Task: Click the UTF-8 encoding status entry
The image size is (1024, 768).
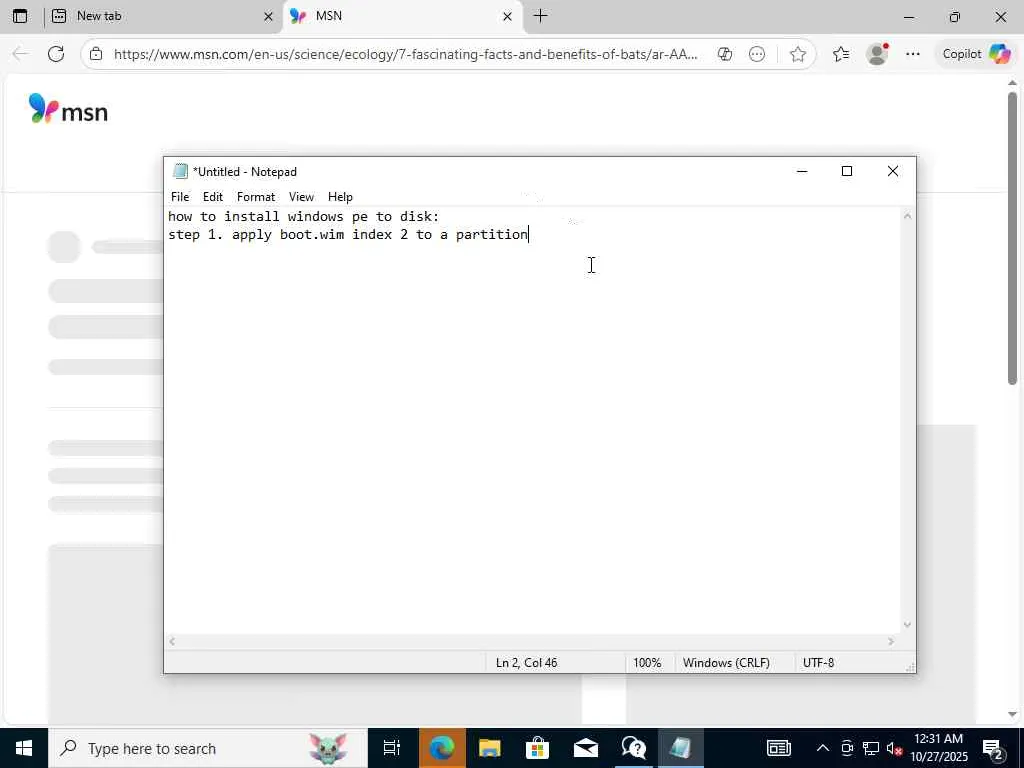Action: point(818,663)
